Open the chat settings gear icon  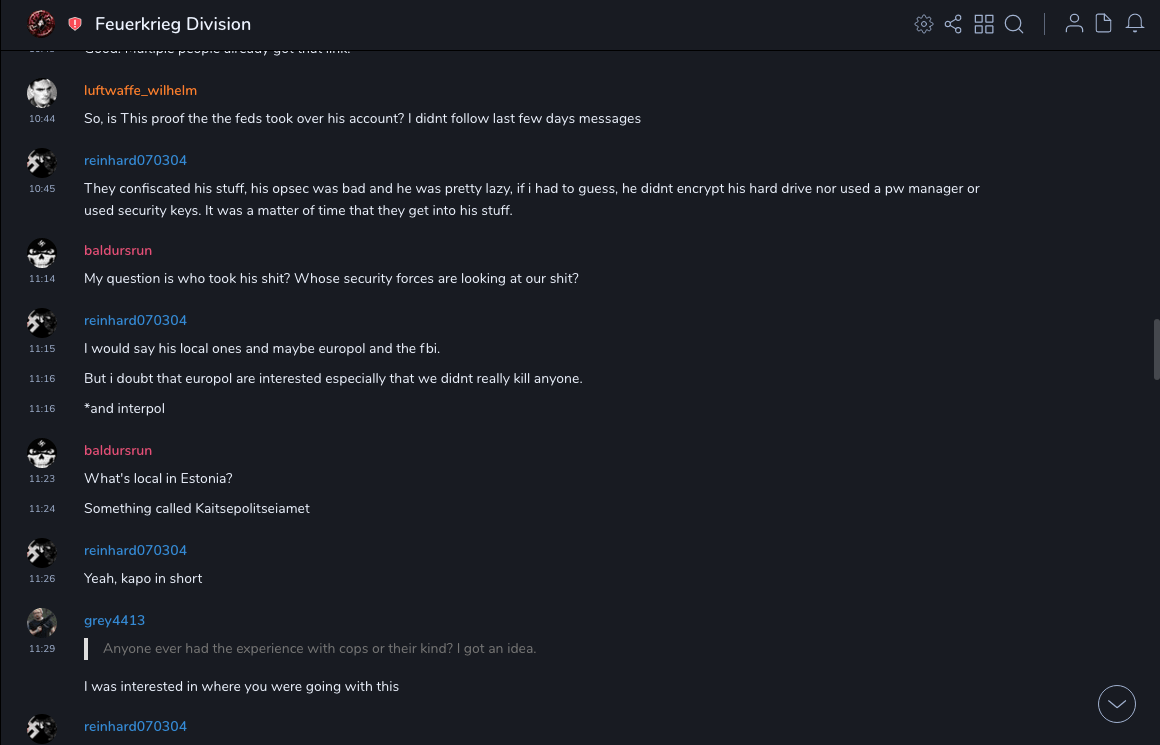pyautogui.click(x=924, y=24)
